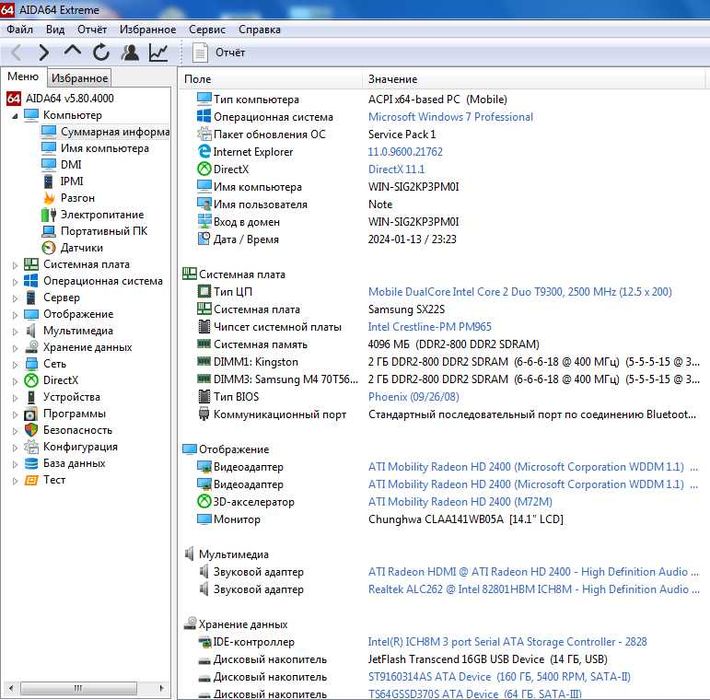Select AIDA64 v5.80.4000 root node

click(70, 98)
